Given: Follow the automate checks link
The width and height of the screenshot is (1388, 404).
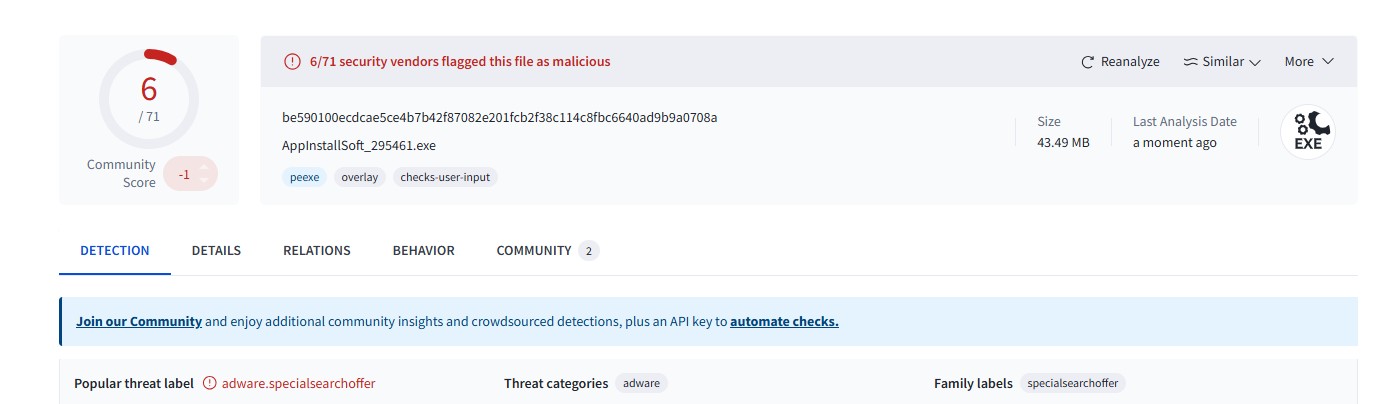Looking at the screenshot, I should coord(784,322).
